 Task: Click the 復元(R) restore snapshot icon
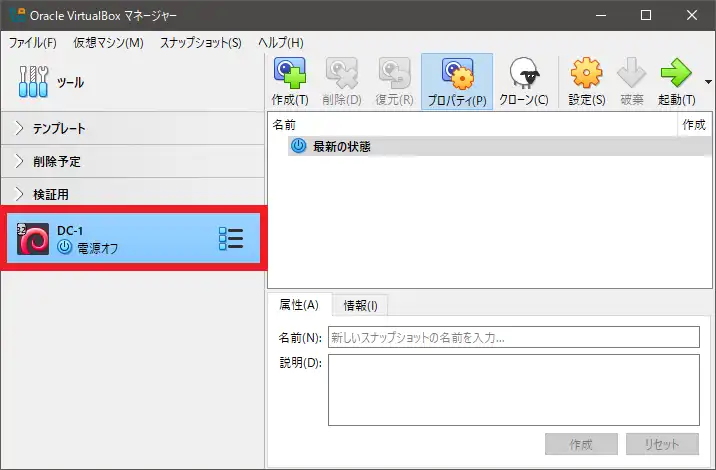point(395,73)
